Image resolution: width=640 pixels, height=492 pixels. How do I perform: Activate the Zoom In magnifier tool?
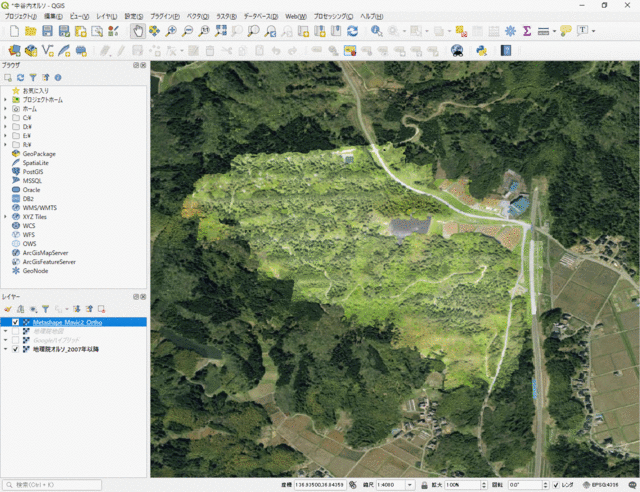tap(171, 31)
